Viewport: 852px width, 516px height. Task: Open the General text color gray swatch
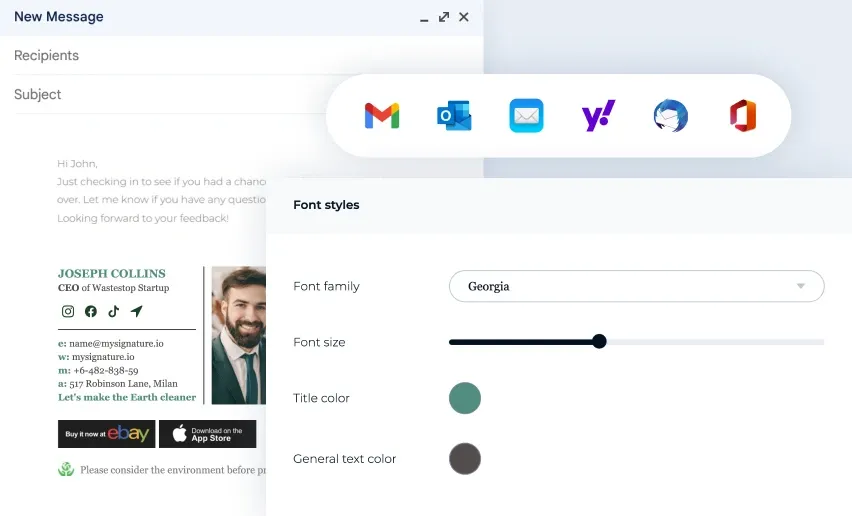pyautogui.click(x=465, y=459)
